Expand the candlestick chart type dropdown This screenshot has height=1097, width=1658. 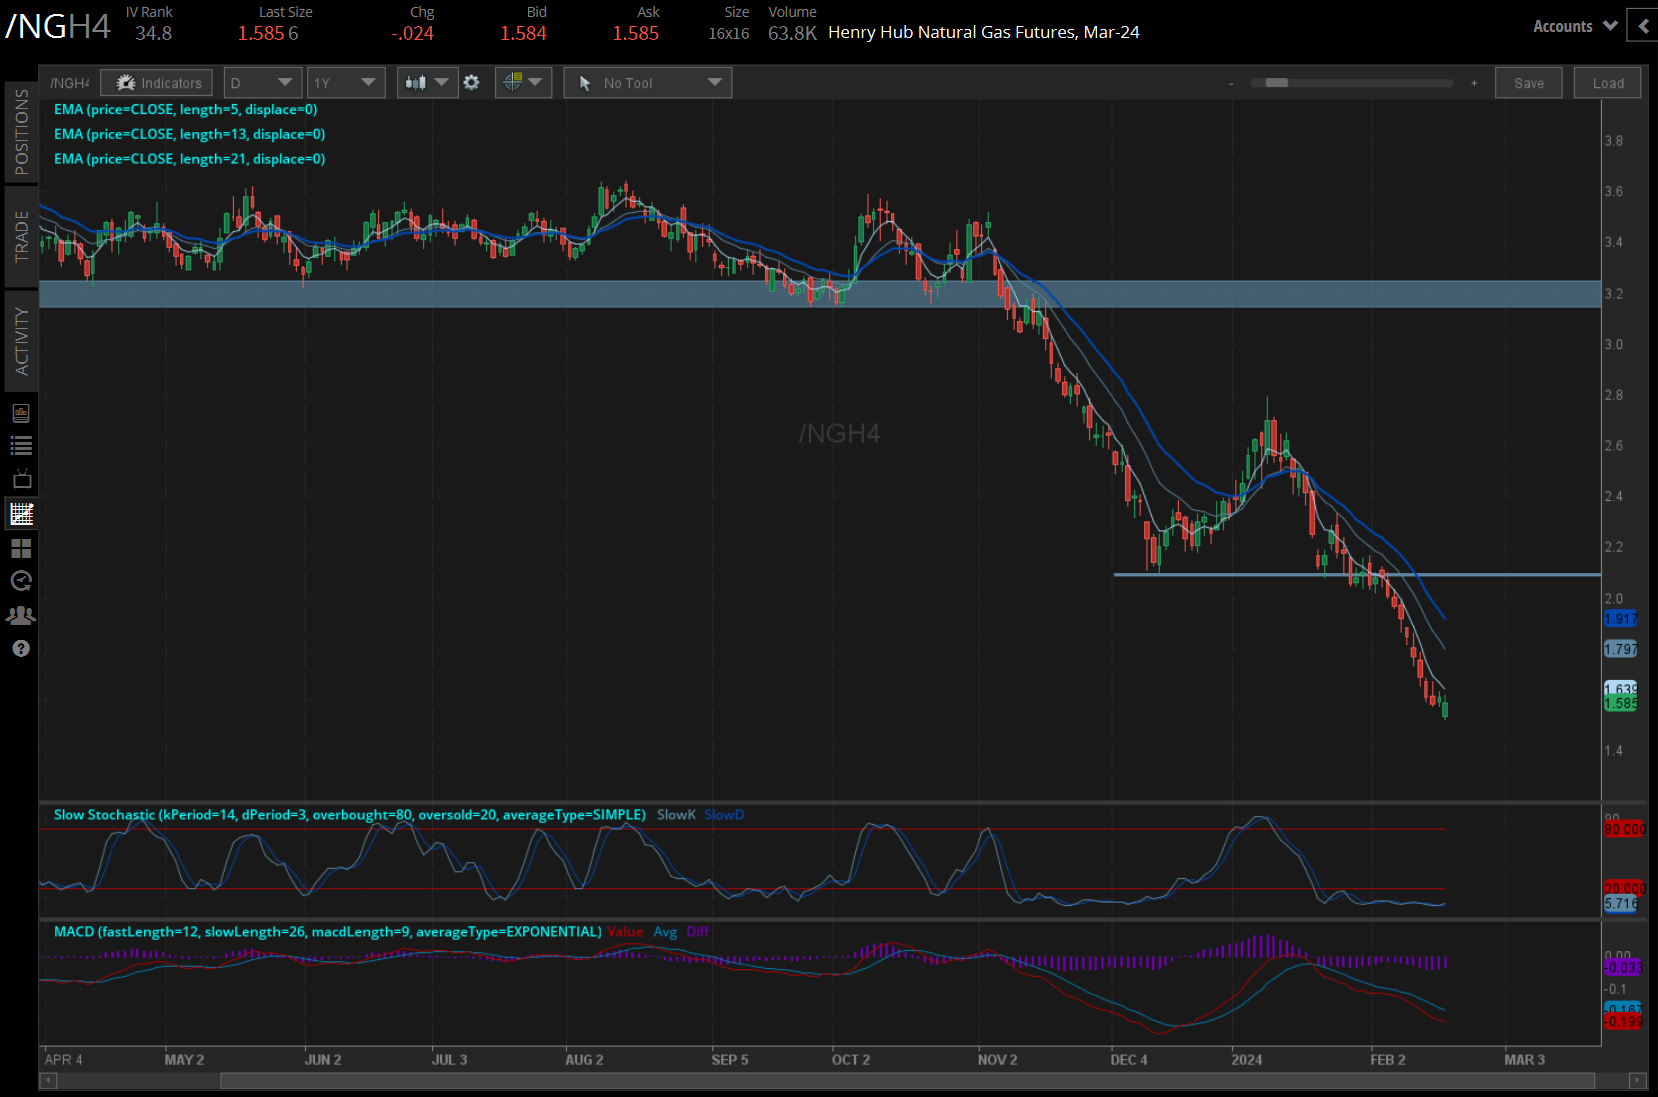427,83
